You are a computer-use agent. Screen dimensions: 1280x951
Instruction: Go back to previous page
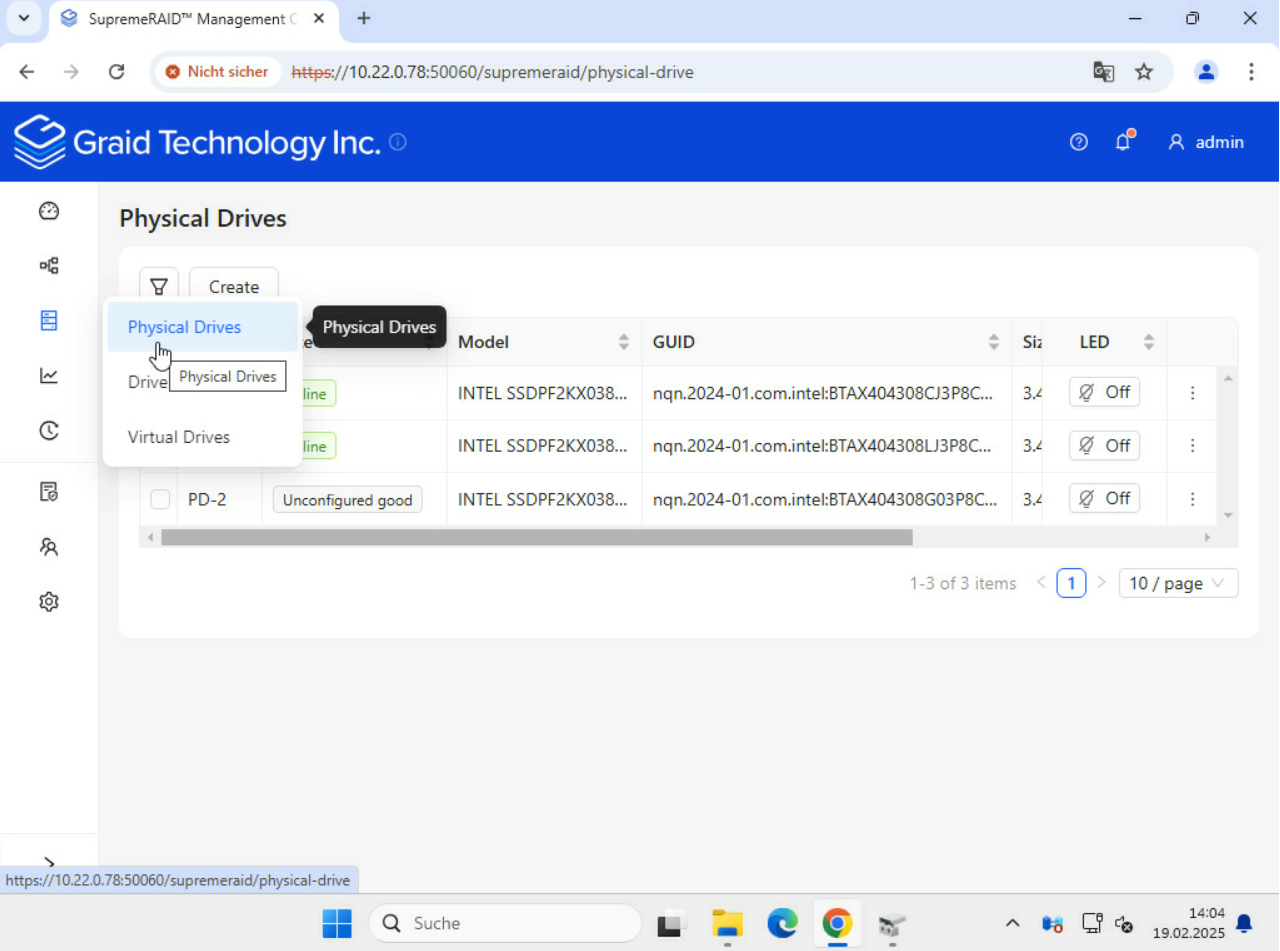point(27,72)
